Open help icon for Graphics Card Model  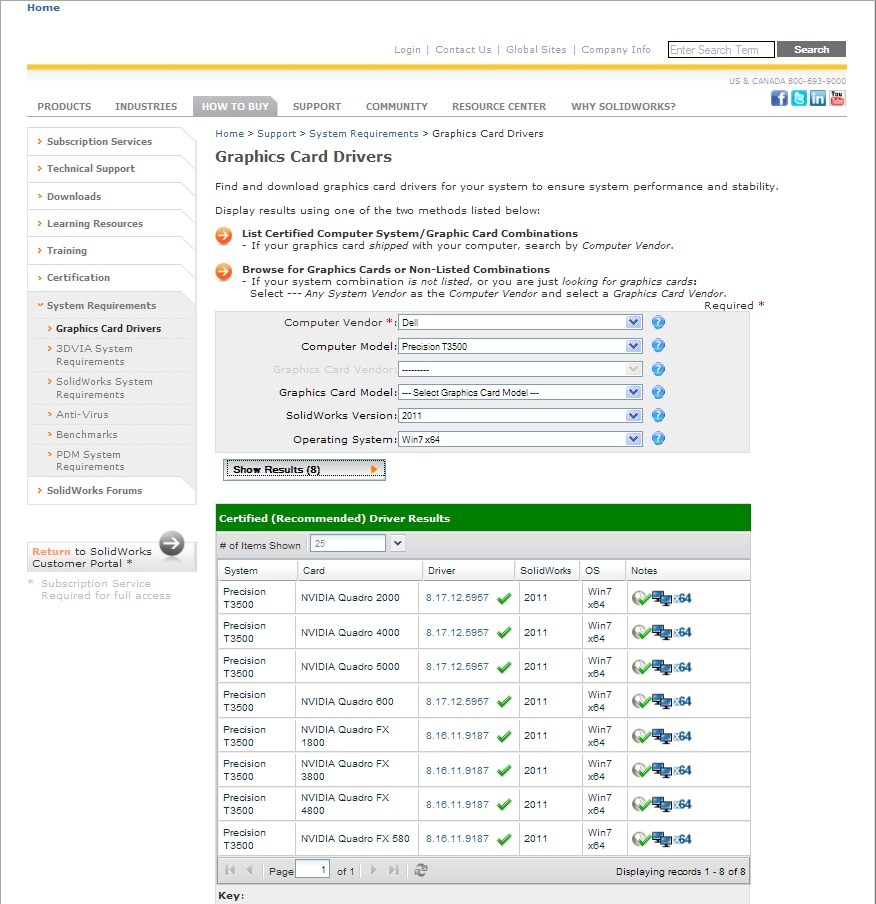pos(658,392)
